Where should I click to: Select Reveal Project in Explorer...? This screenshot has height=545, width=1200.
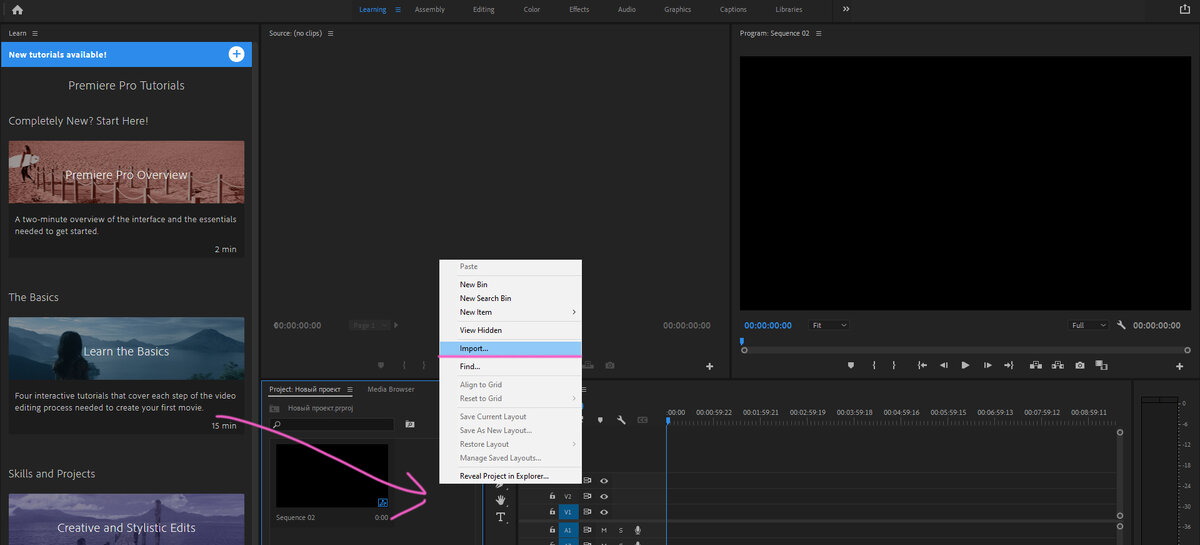[510, 476]
